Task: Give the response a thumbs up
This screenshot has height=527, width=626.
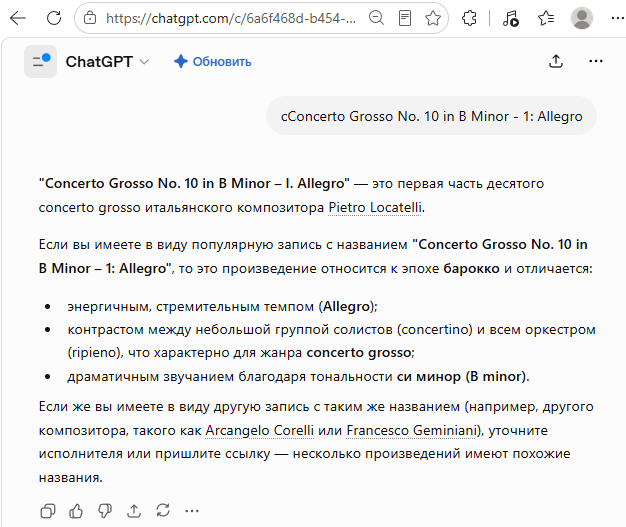Action: pyautogui.click(x=76, y=511)
